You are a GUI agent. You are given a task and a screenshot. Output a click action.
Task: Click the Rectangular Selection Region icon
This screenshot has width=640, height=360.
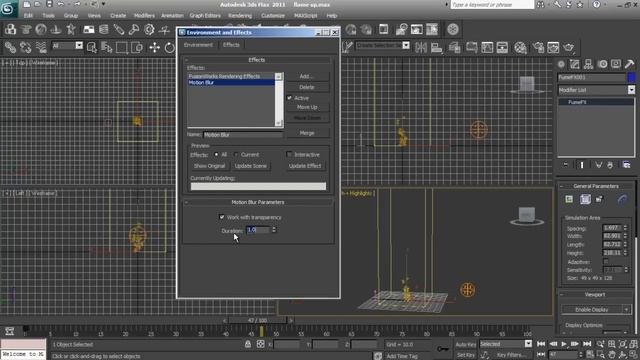[122, 47]
